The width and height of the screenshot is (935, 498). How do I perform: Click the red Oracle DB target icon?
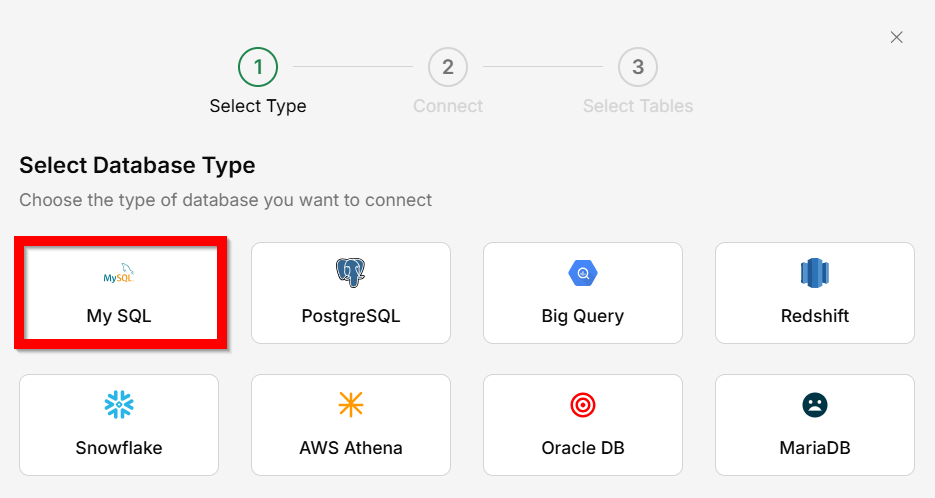point(582,404)
